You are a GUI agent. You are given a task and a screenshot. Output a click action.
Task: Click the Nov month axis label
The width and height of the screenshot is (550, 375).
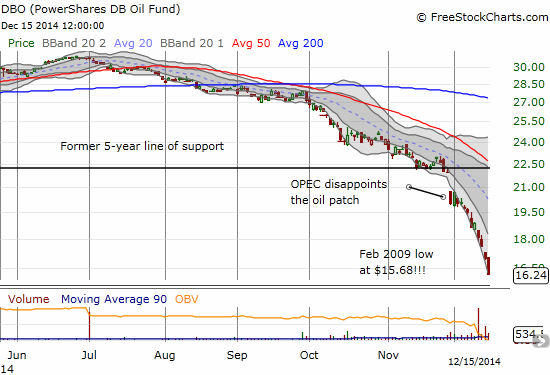coord(388,355)
